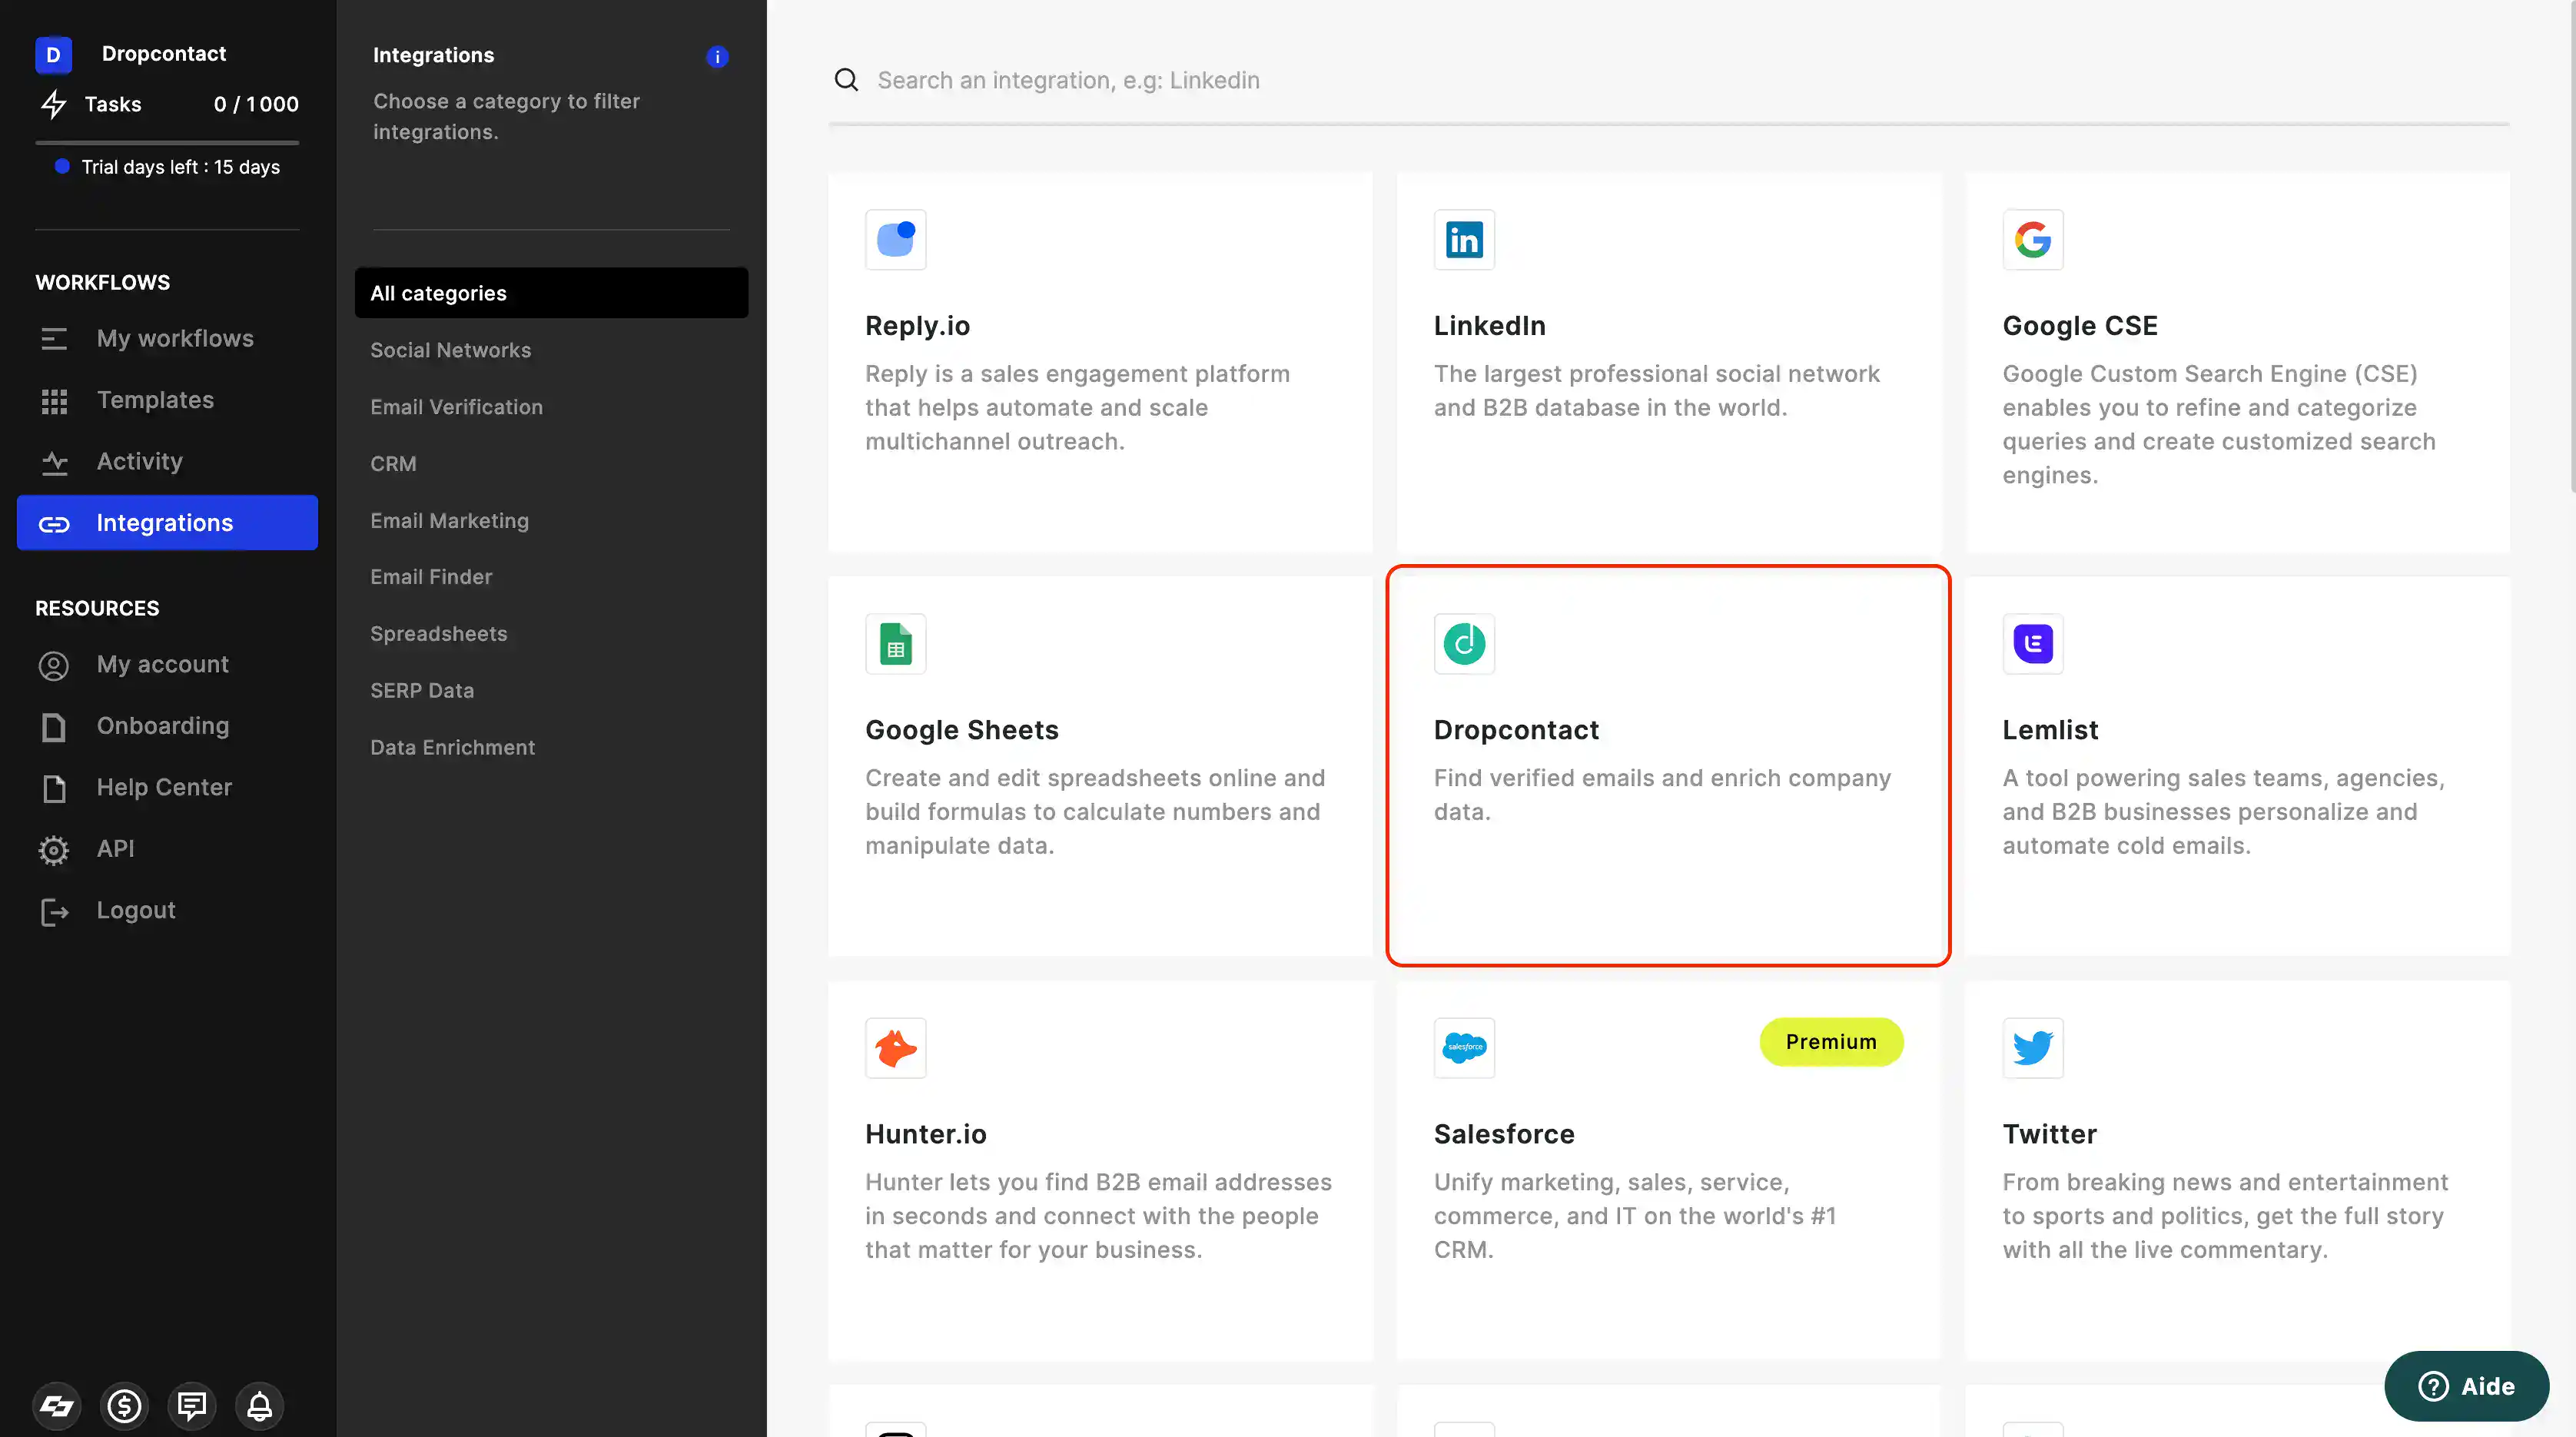The height and width of the screenshot is (1437, 2576).
Task: Open My workflows in sidebar
Action: [x=174, y=338]
